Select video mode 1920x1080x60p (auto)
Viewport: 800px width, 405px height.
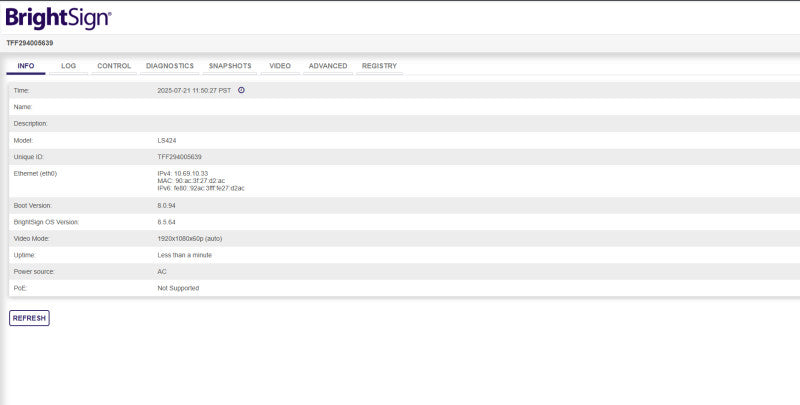[x=190, y=239]
